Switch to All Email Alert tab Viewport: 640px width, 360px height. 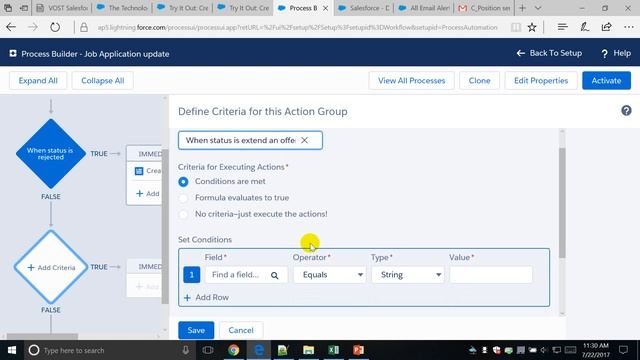coord(424,8)
